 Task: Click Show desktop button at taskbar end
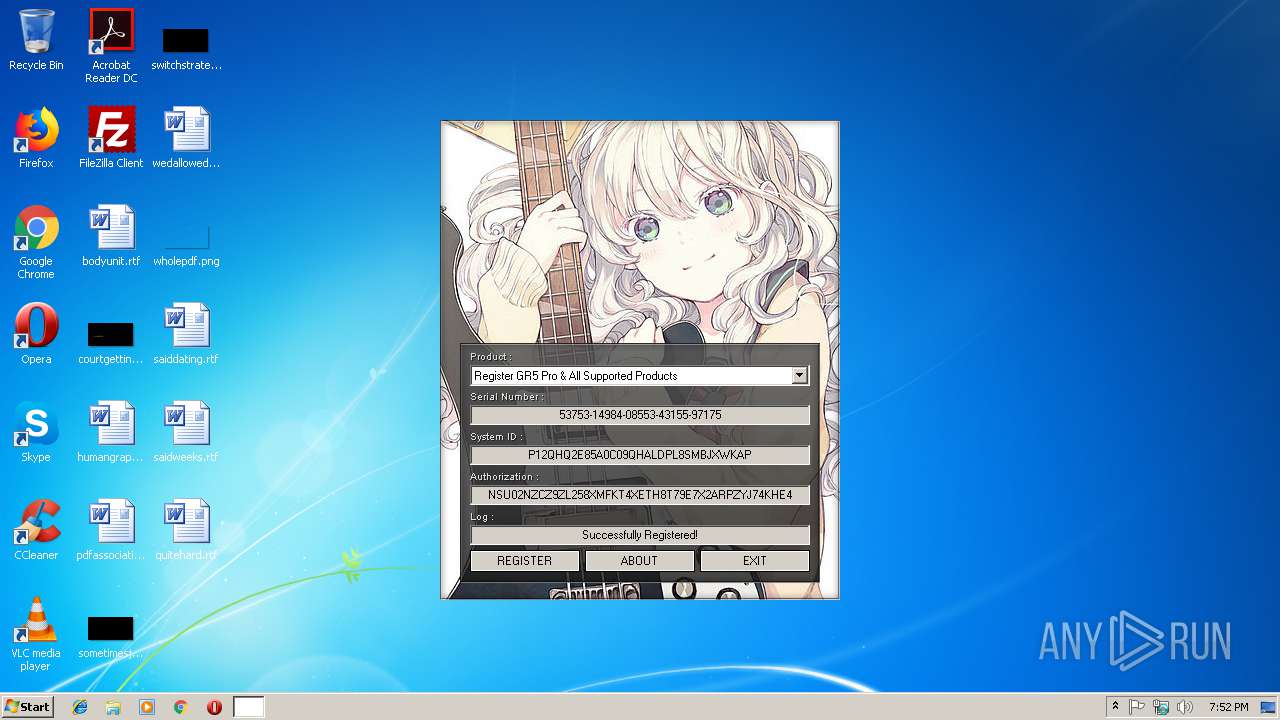coord(1269,707)
